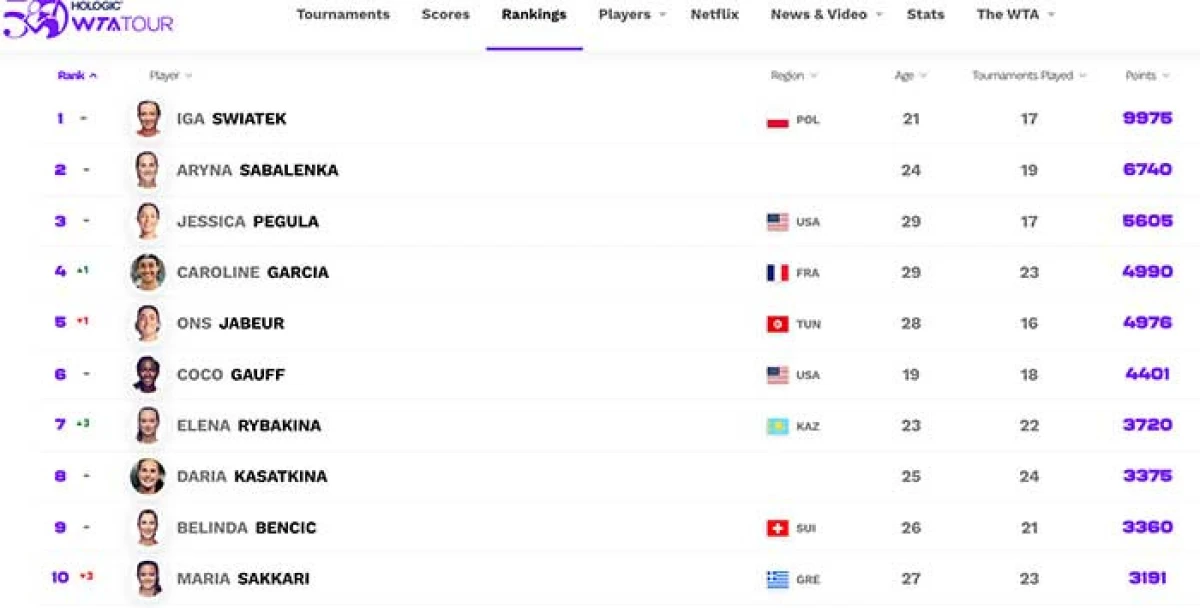Sort table by Rank column
Image resolution: width=1200 pixels, height=608 pixels.
(x=77, y=76)
